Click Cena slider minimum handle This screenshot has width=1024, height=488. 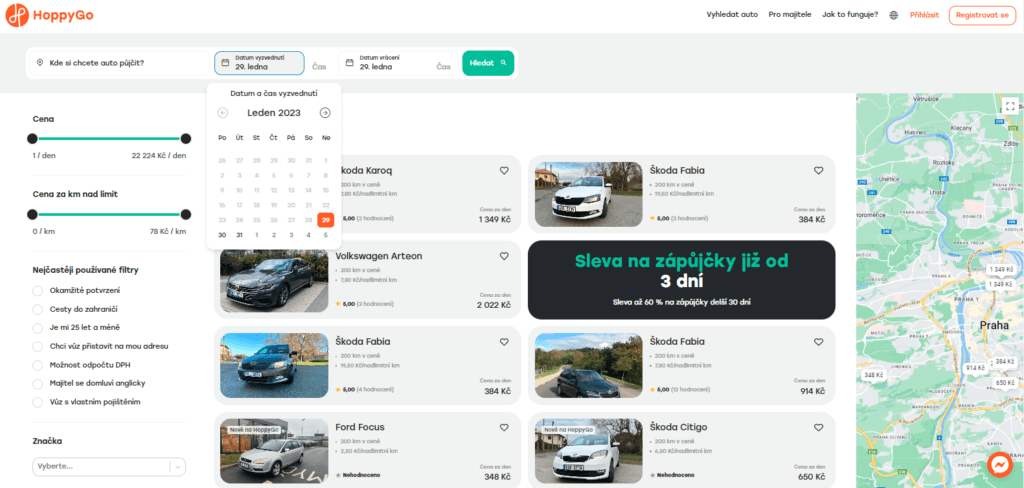(x=32, y=138)
